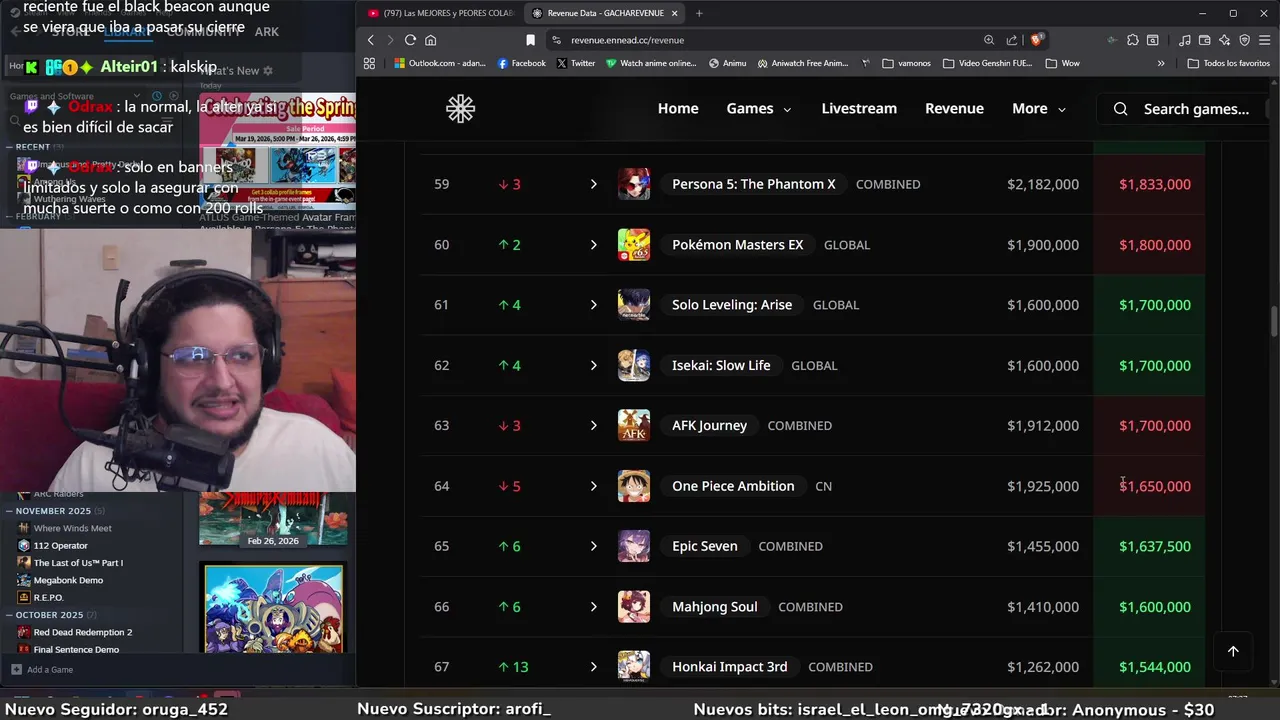Click the apps grid icon in bookmarks bar
Screen dimensions: 1280x720
(369, 63)
